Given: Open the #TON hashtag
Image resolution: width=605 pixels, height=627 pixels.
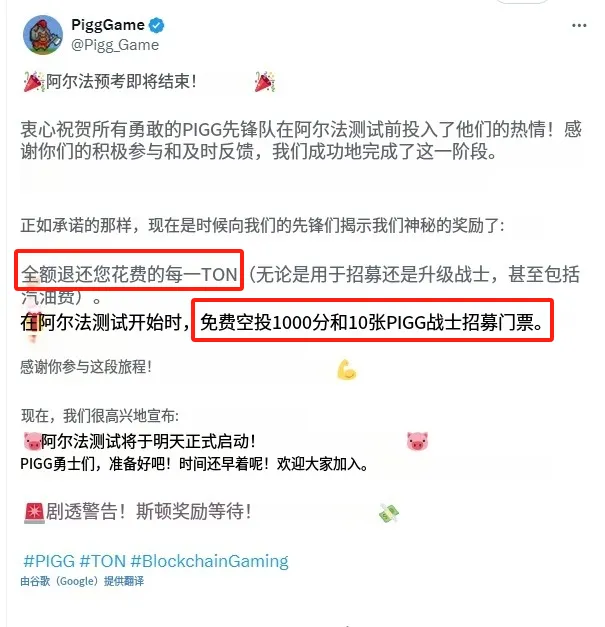Looking at the screenshot, I should pos(103,561).
